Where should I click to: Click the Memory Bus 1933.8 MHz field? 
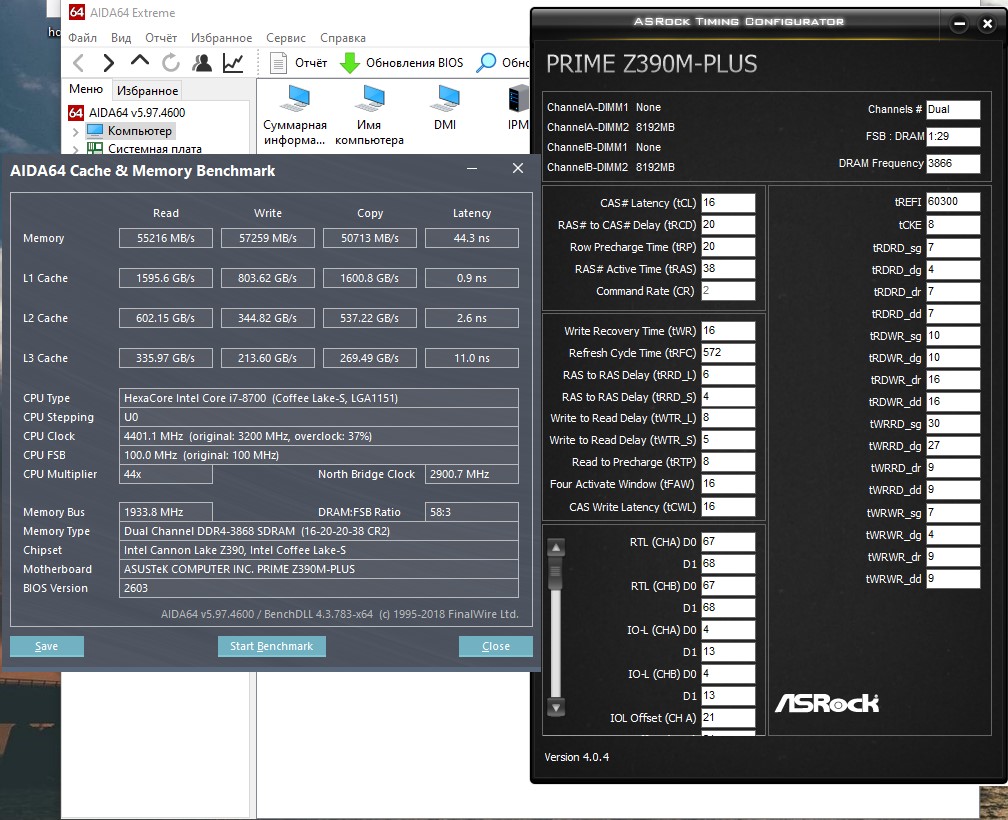pyautogui.click(x=166, y=512)
